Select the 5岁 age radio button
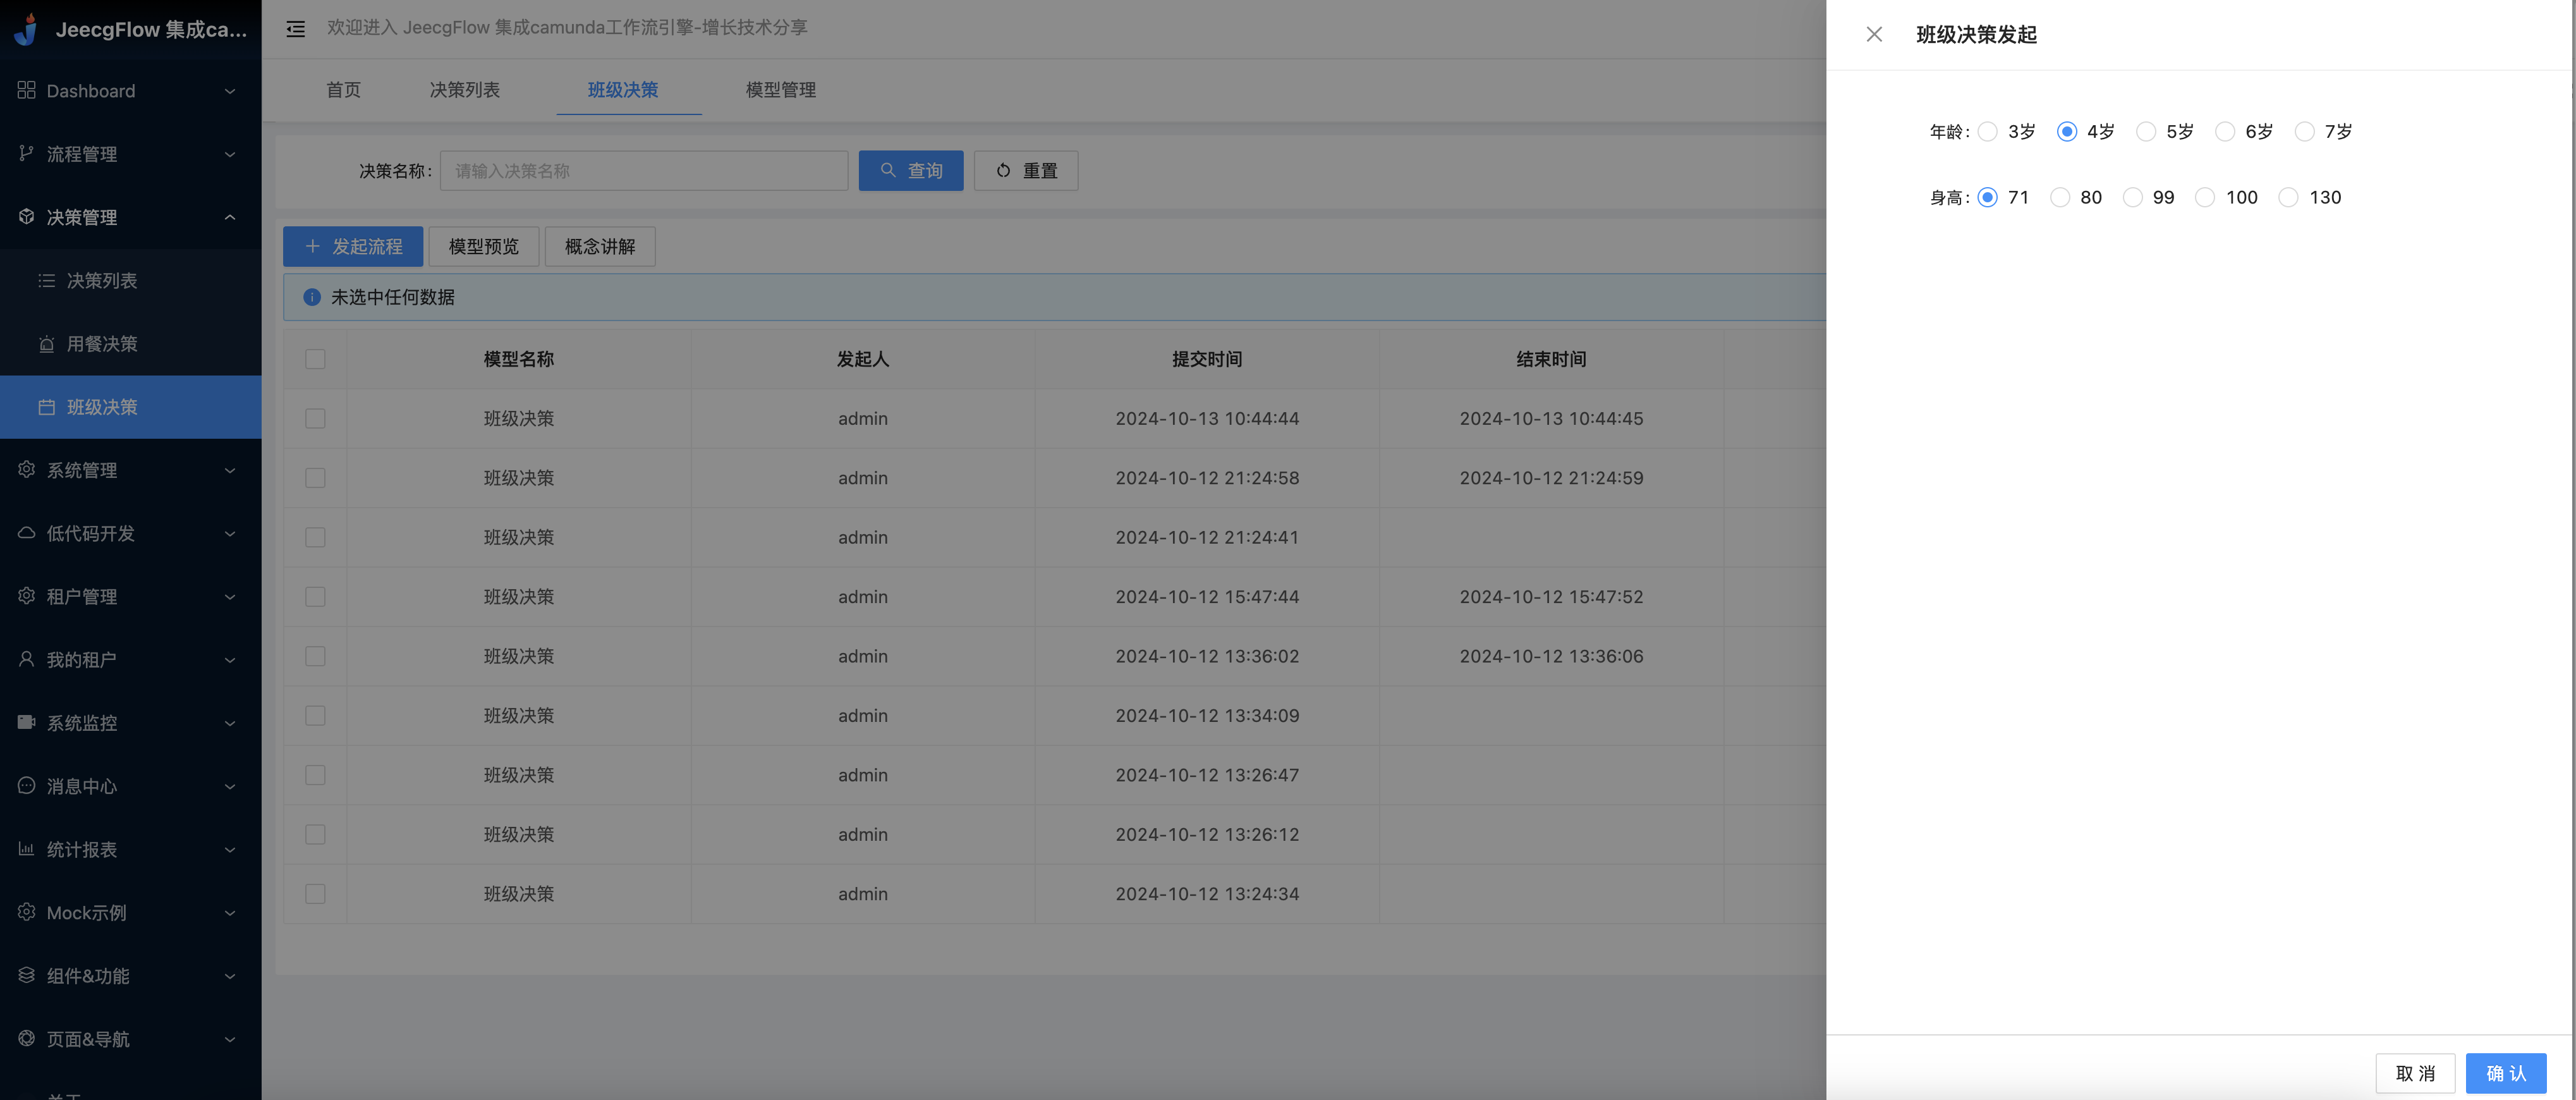This screenshot has width=2576, height=1100. (x=2145, y=132)
